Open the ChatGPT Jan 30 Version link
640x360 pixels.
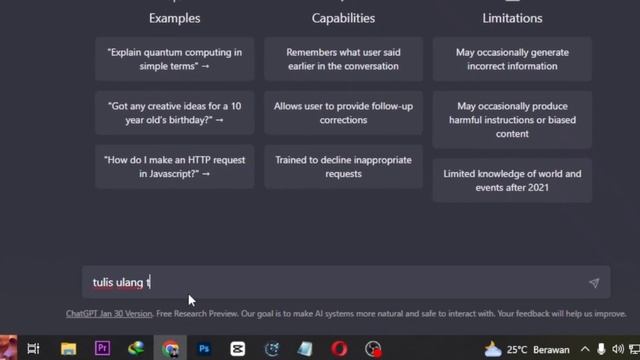tap(109, 313)
